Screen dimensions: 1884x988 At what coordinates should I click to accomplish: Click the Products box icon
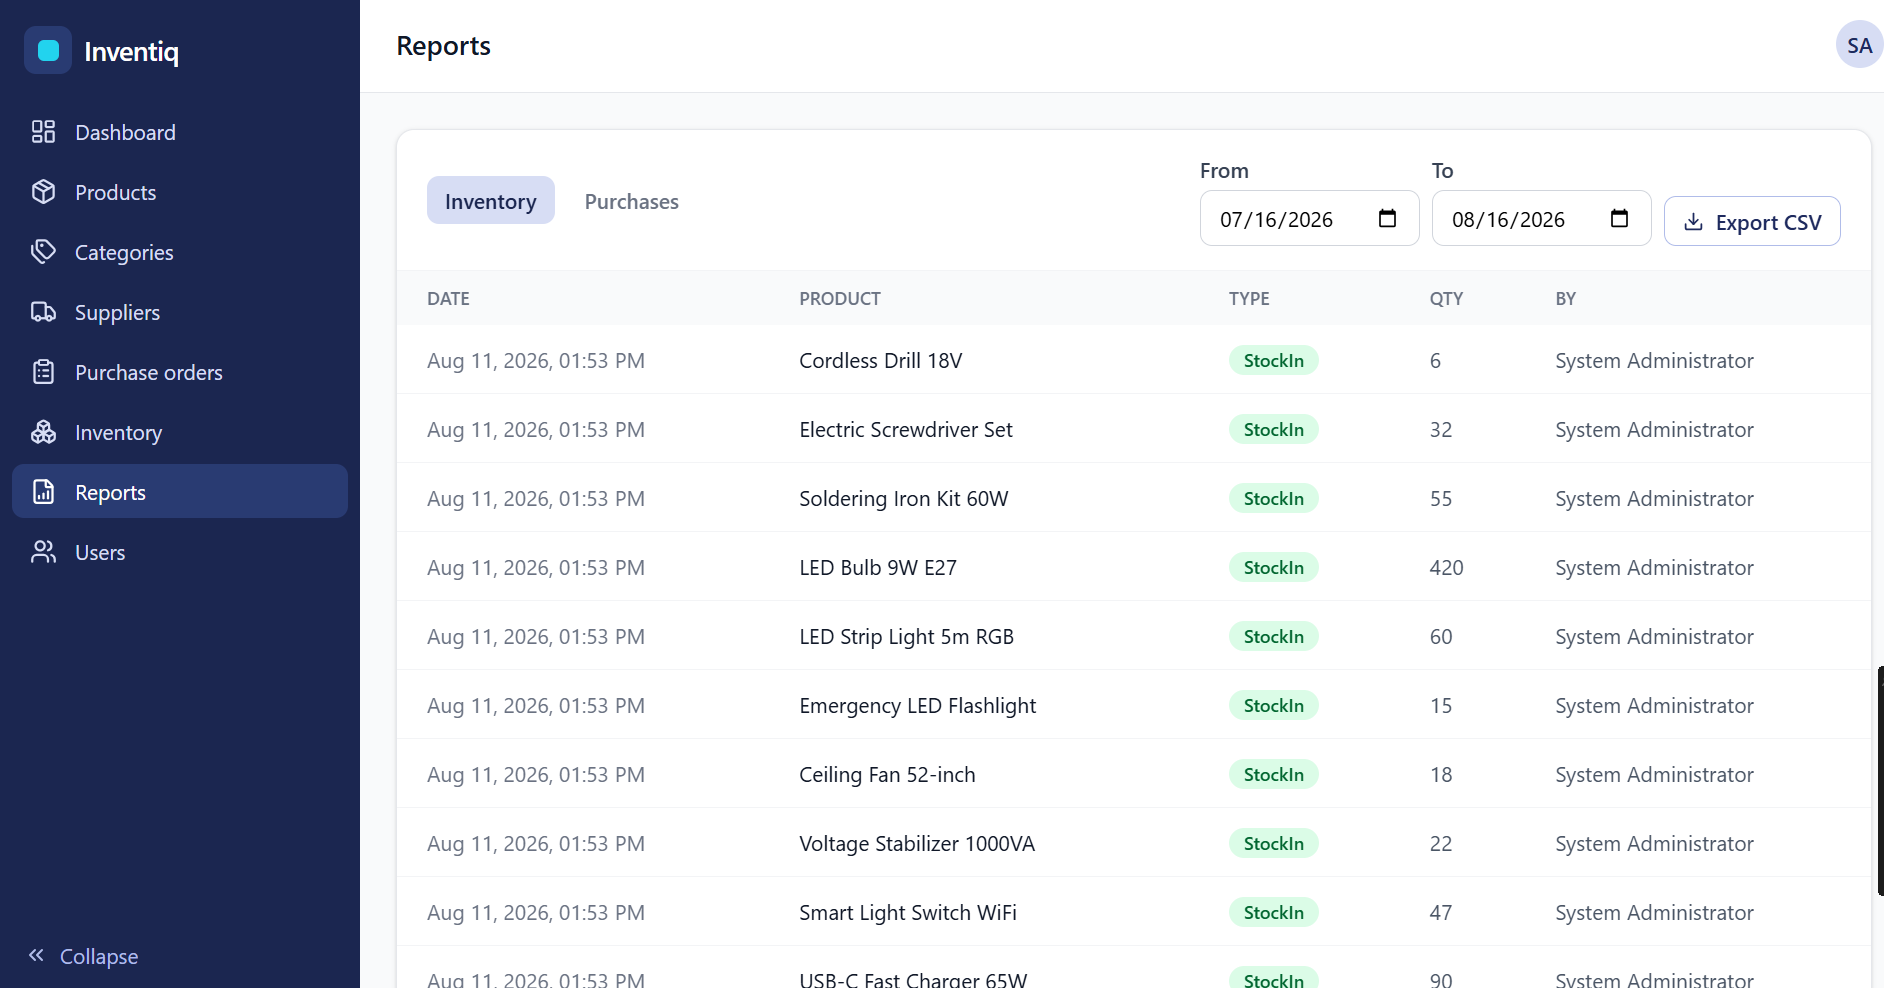coord(43,192)
